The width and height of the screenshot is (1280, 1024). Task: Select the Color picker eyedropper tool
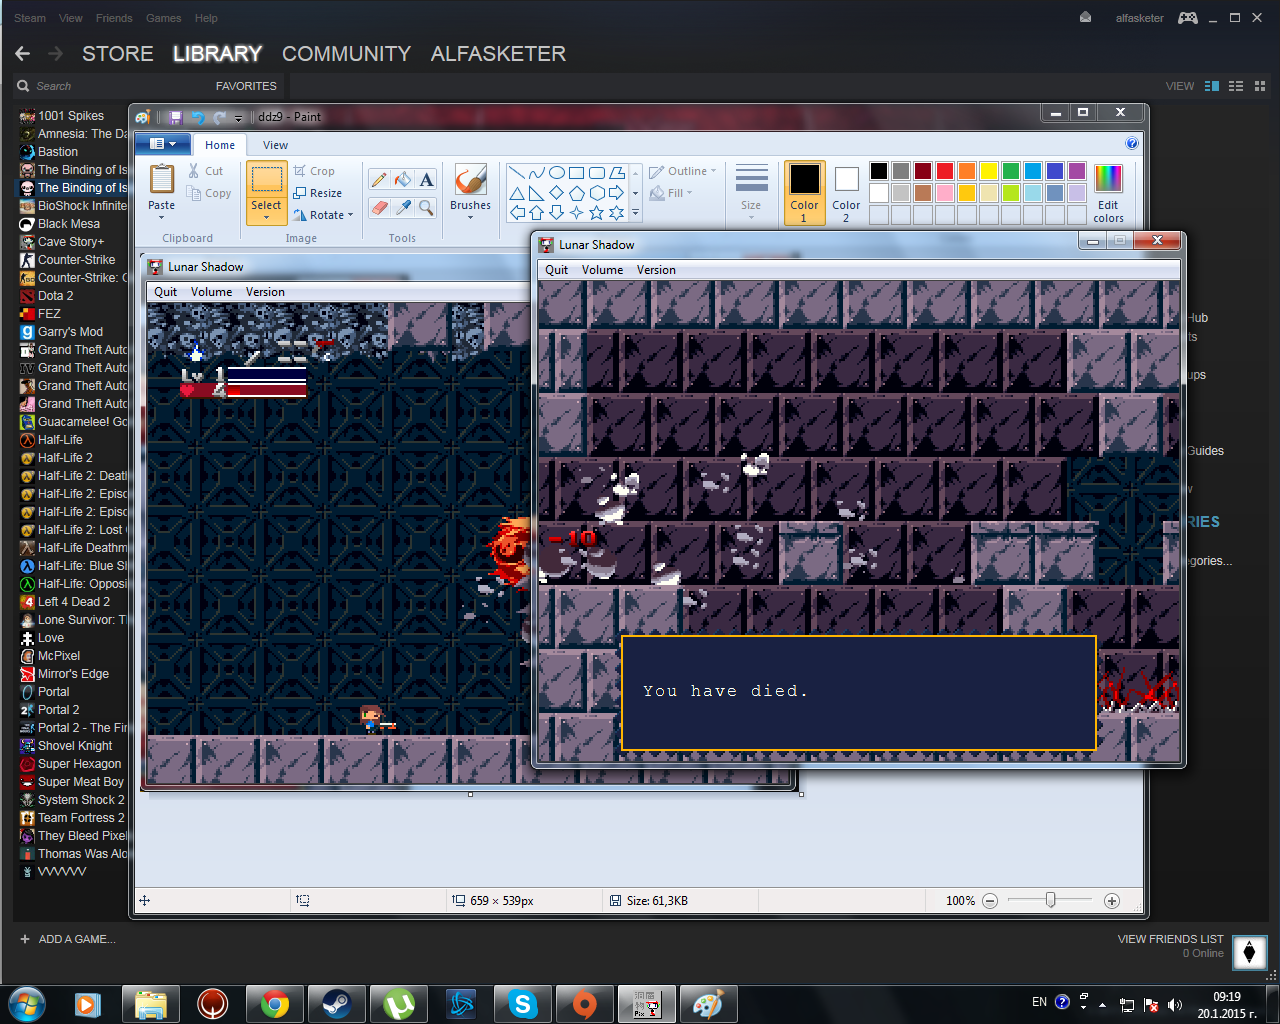pos(403,207)
